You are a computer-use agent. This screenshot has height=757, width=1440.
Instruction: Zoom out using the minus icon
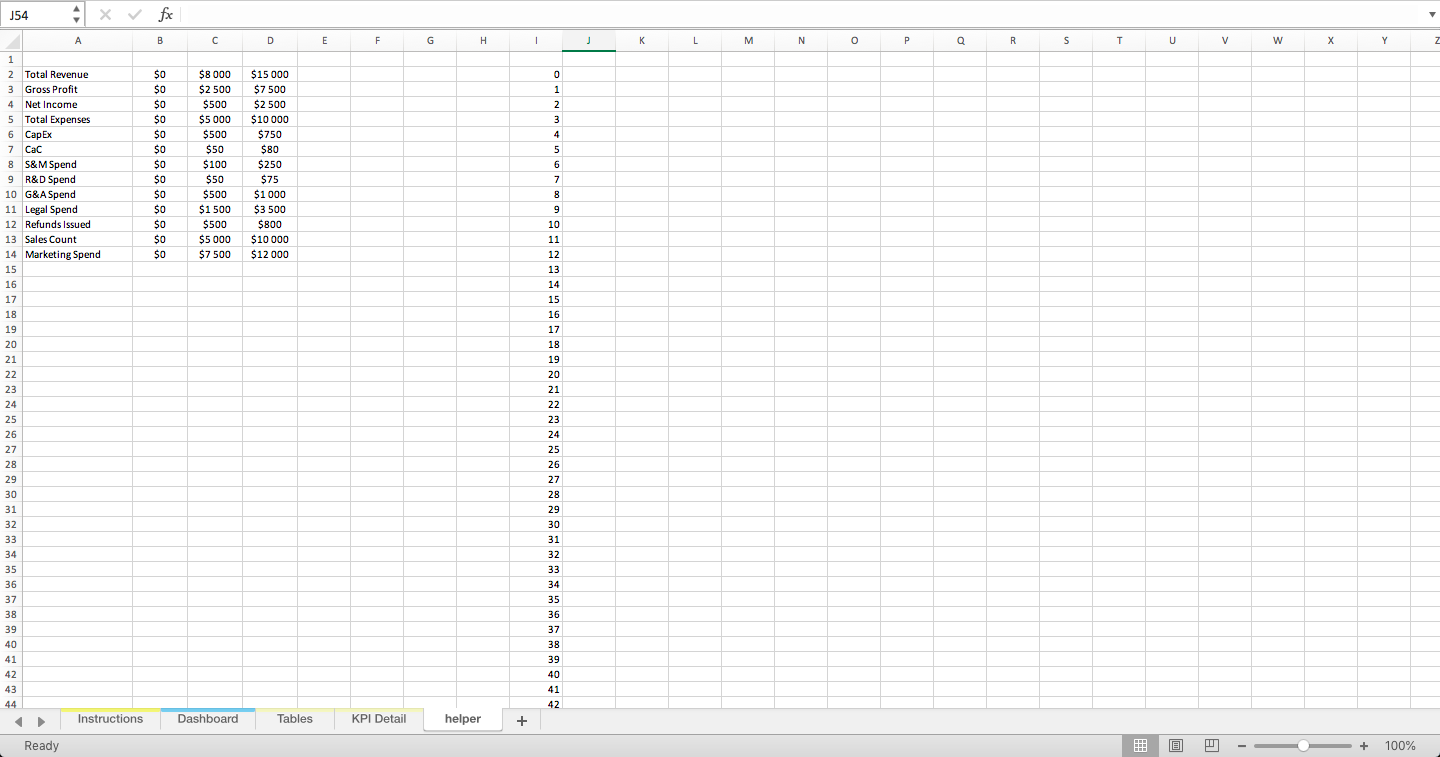click(x=1242, y=745)
